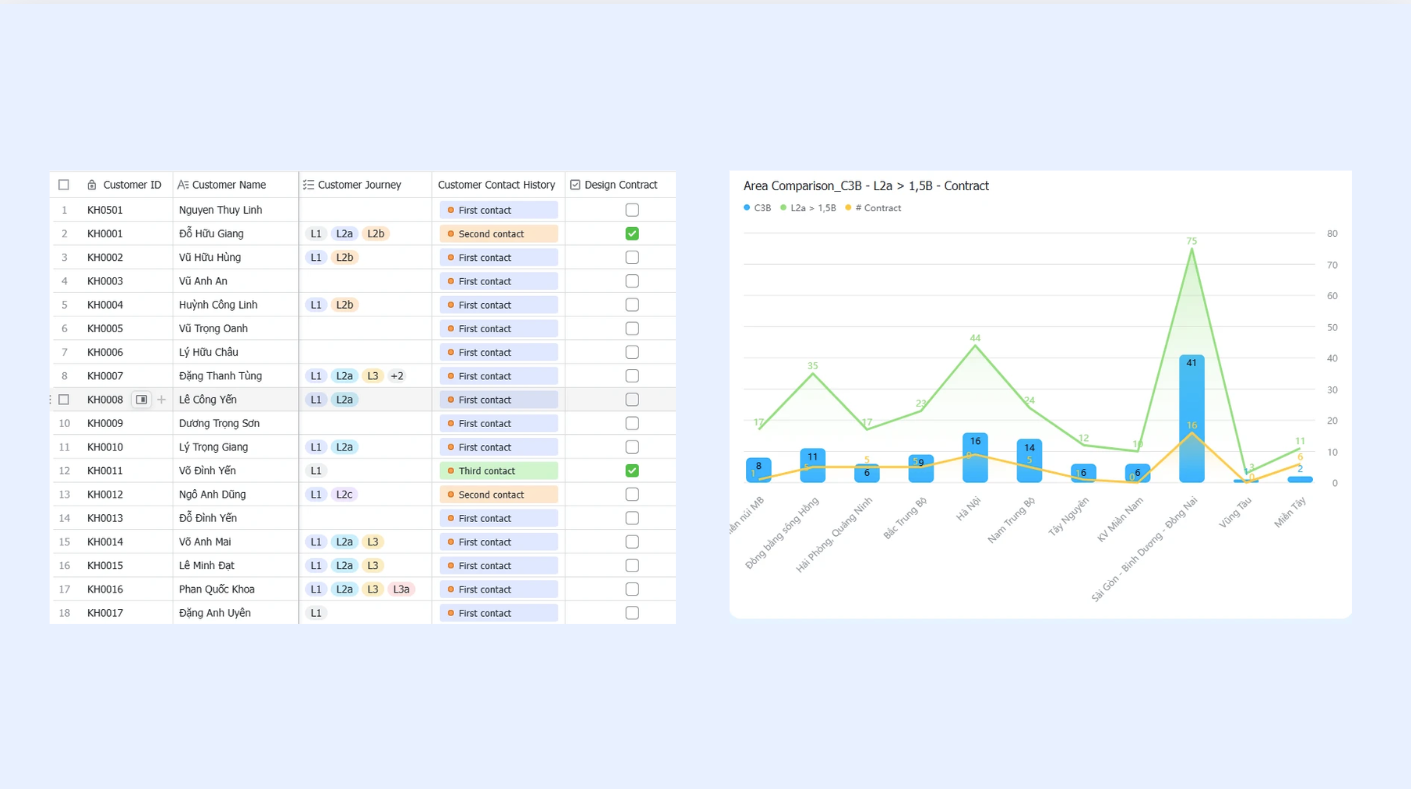The height and width of the screenshot is (789, 1411).
Task: Click the Customer Name column header
Action: (x=229, y=185)
